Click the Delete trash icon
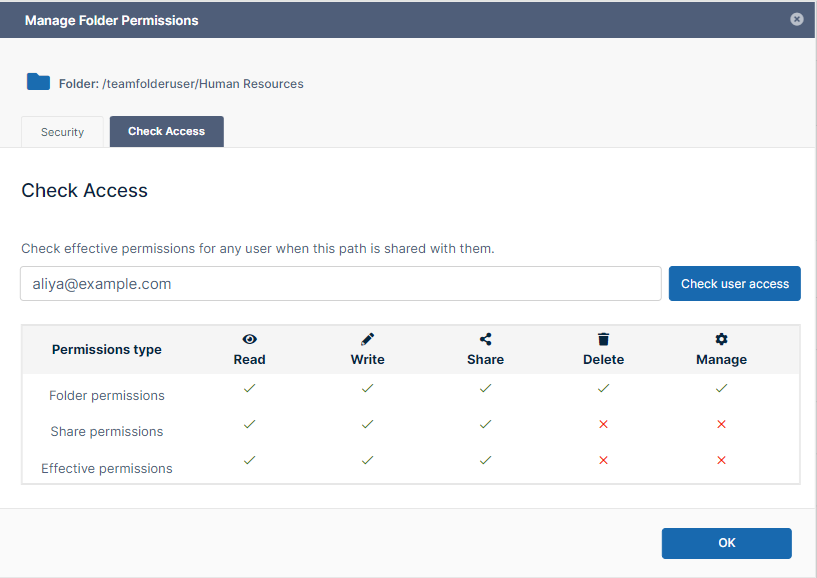 point(603,340)
